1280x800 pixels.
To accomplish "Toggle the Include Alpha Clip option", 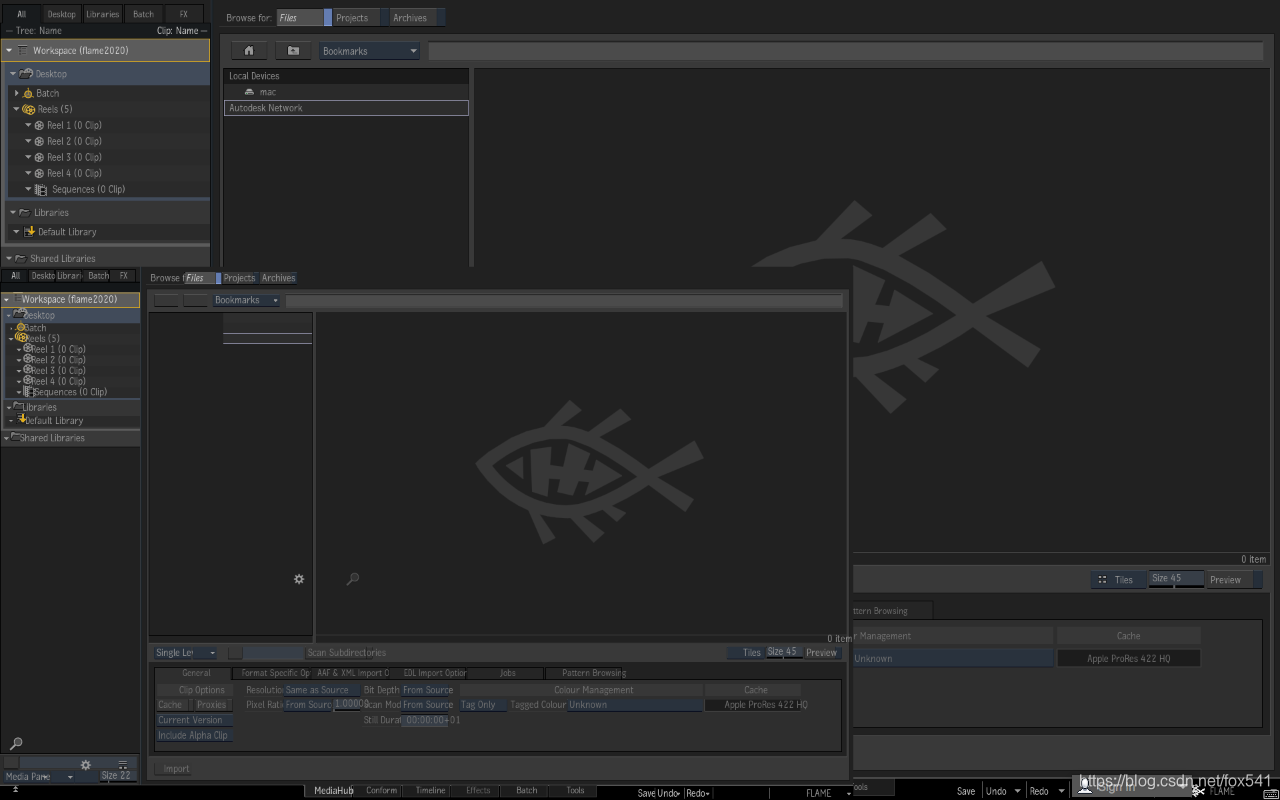I will 193,735.
